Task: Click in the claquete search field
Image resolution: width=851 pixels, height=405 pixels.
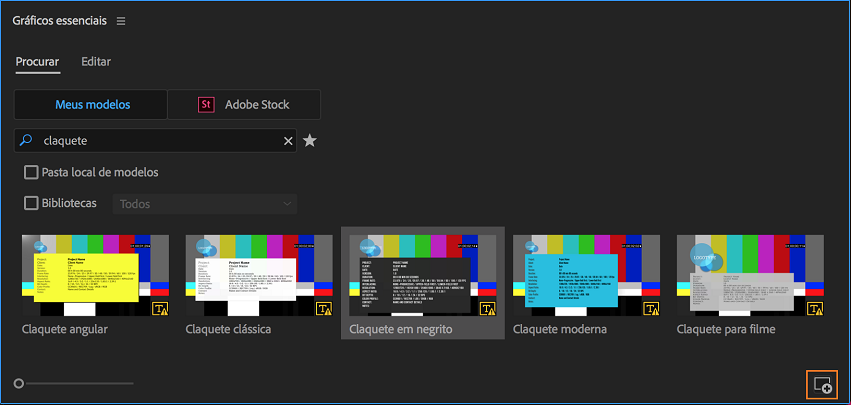Action: [155, 141]
